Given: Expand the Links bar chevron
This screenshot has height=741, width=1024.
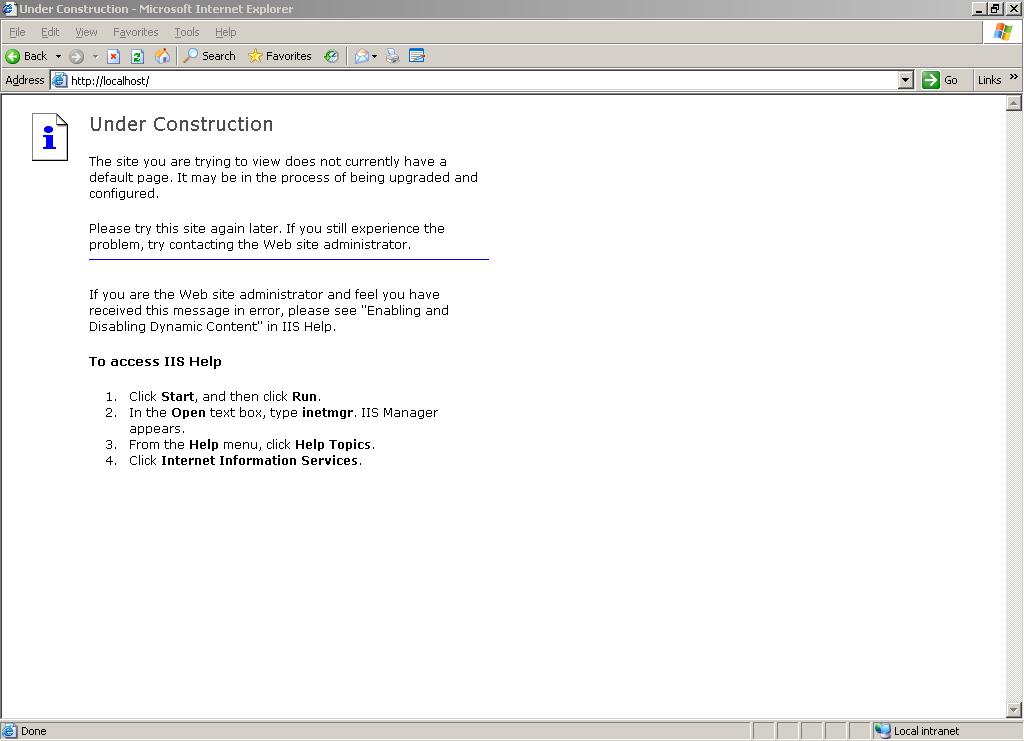Looking at the screenshot, I should pos(1013,80).
